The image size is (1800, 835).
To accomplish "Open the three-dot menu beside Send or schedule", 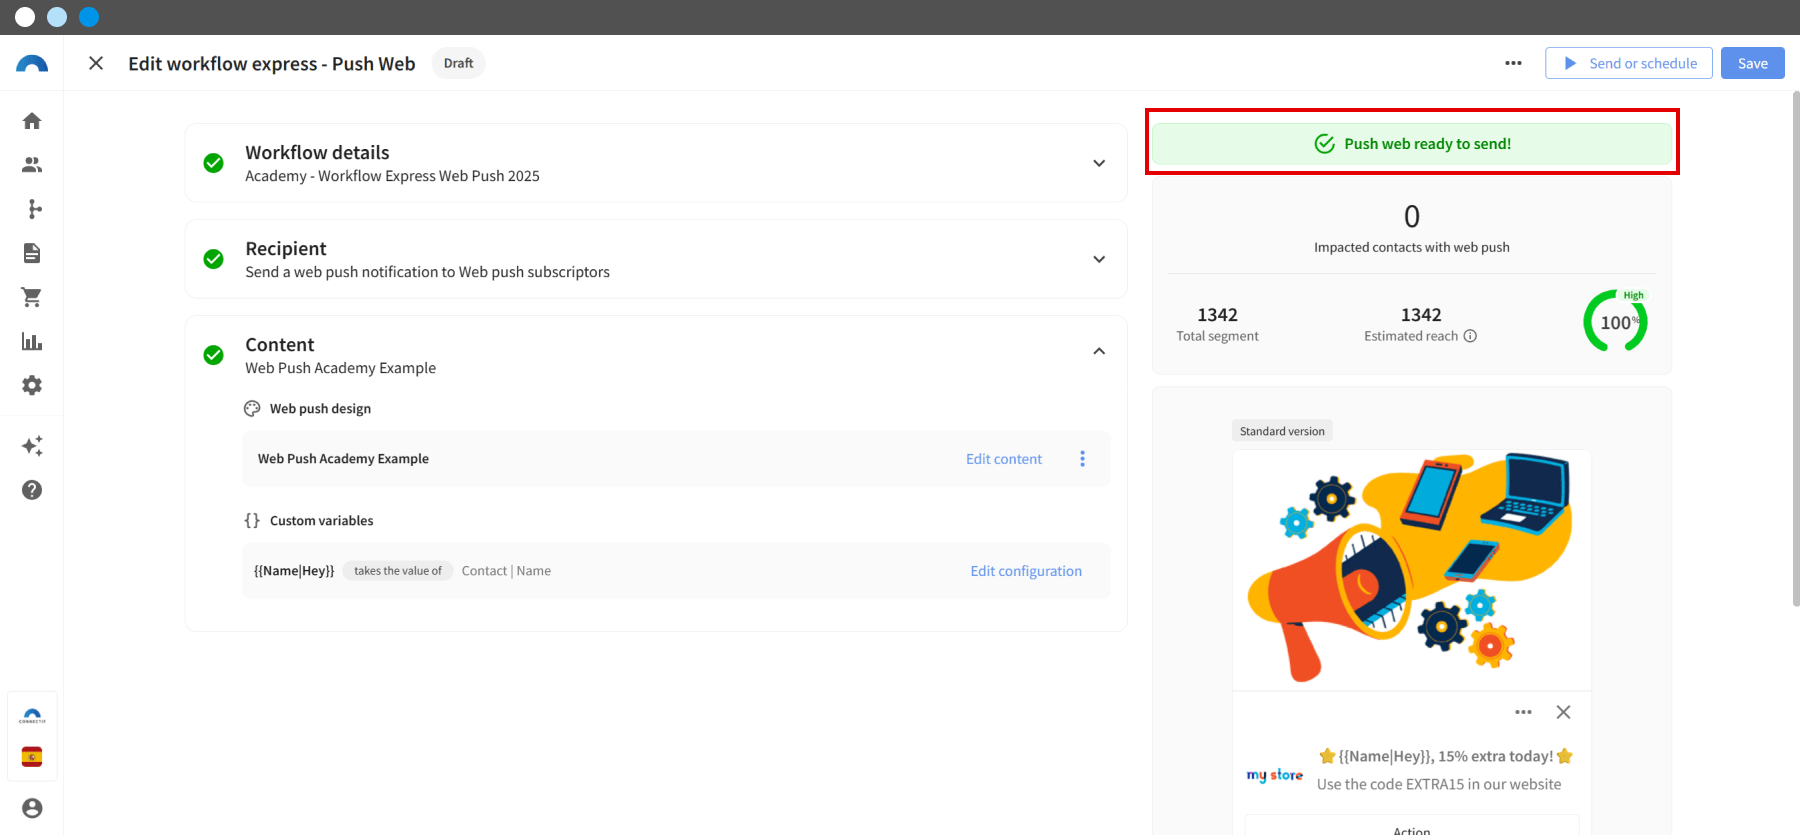I will tap(1513, 63).
